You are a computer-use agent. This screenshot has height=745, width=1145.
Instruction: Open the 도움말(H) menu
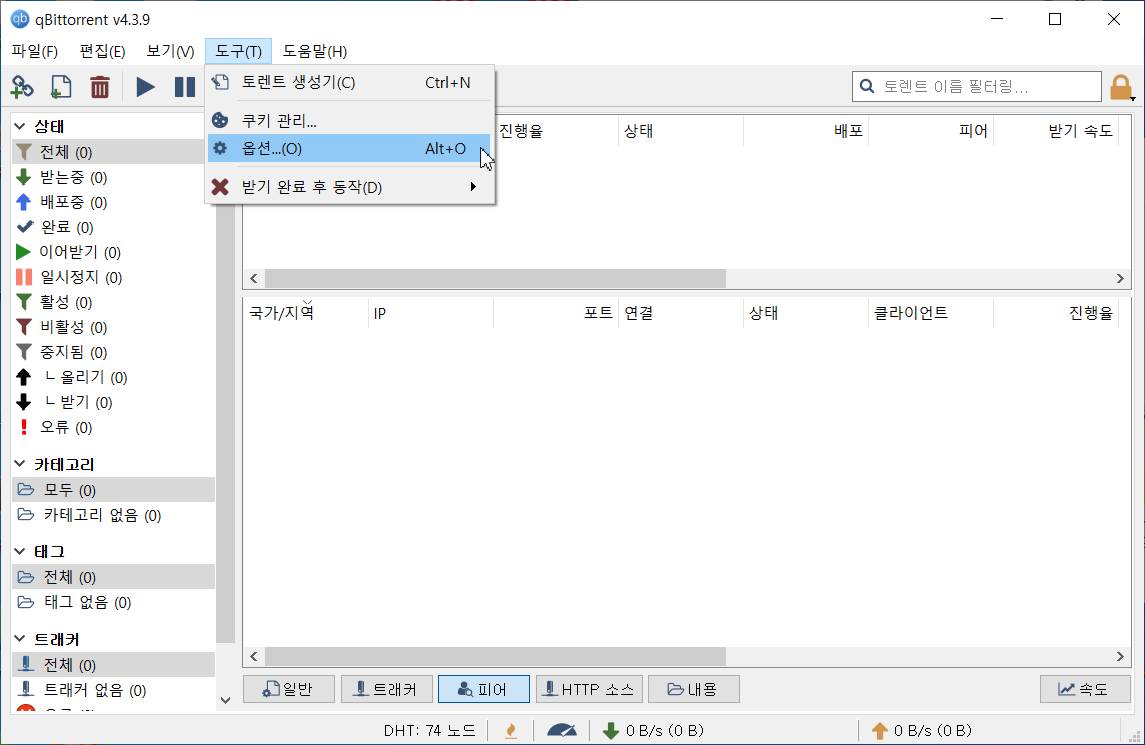[x=315, y=51]
